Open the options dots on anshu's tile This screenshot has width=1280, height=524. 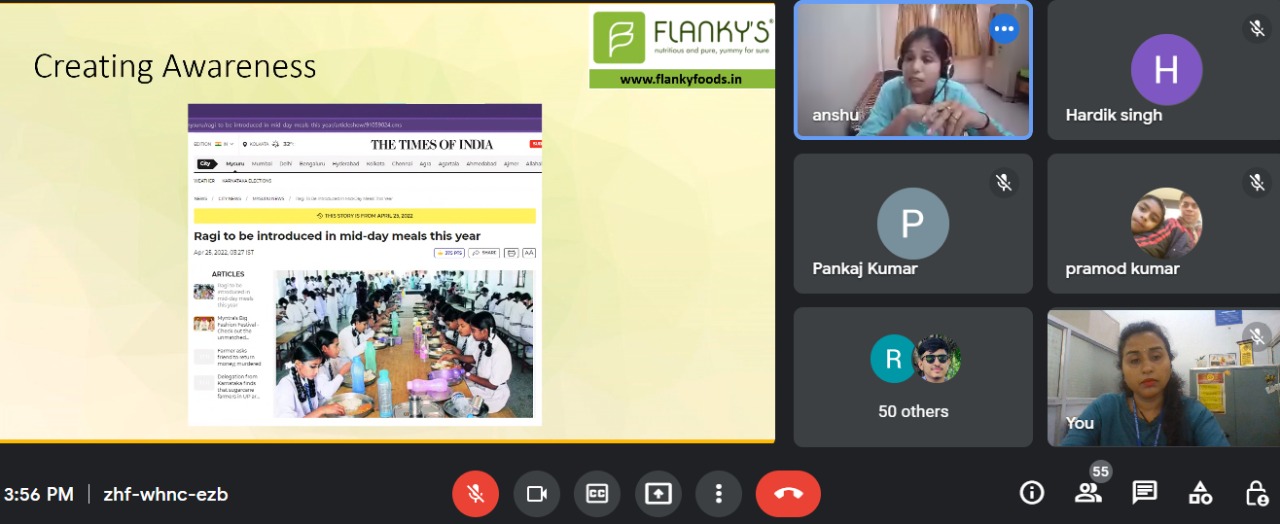tap(1004, 29)
